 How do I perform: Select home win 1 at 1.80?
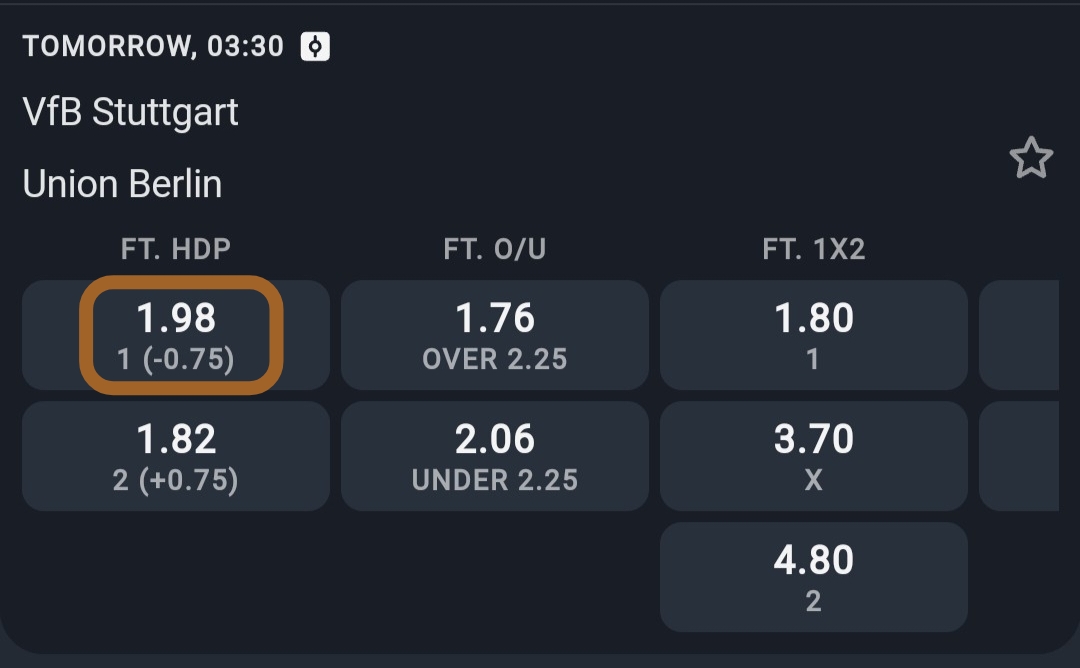pos(813,335)
